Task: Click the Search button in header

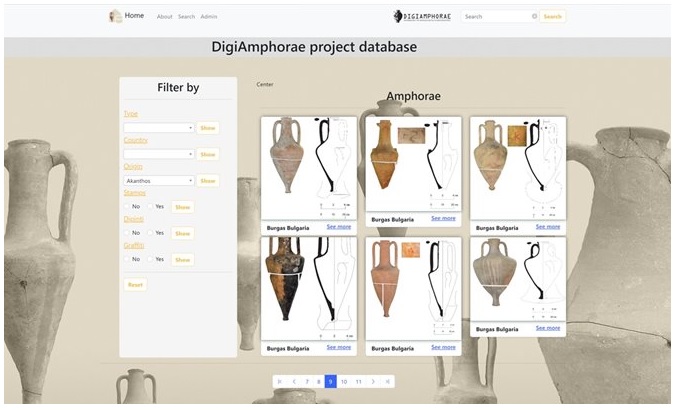Action: point(552,17)
